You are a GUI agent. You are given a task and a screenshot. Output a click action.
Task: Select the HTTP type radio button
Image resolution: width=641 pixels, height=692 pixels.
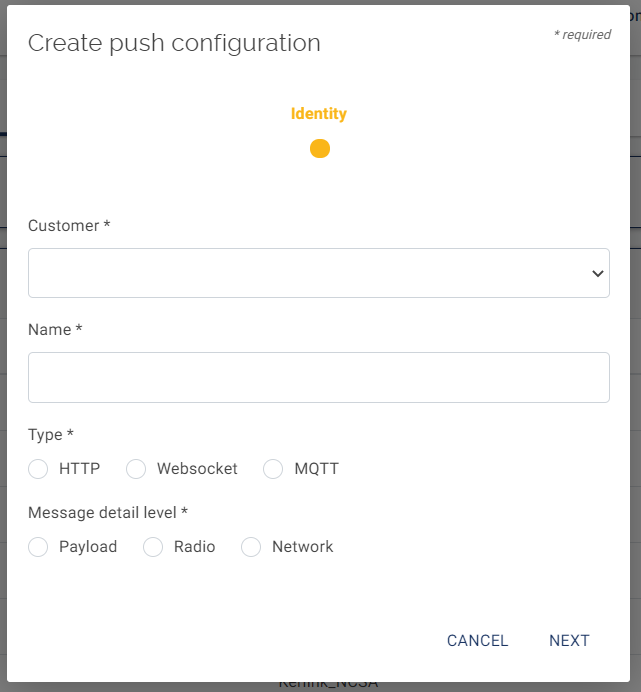(38, 469)
